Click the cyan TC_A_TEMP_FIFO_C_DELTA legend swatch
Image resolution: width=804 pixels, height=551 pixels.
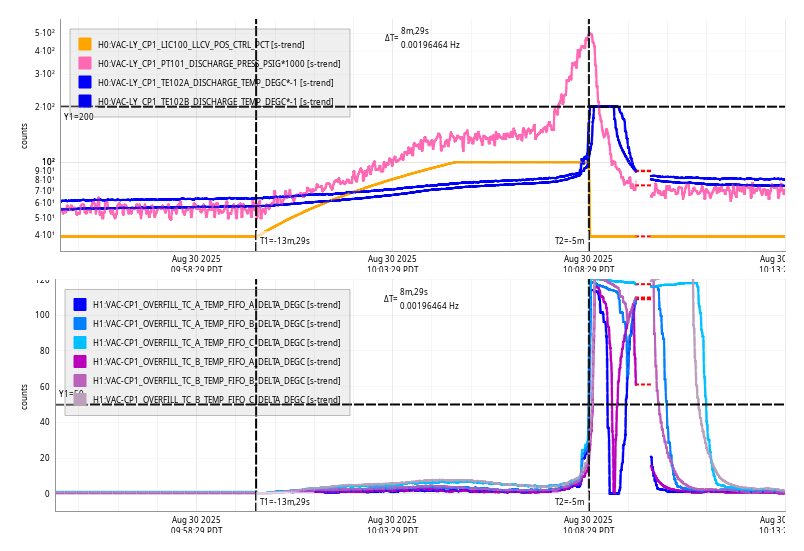[80, 342]
